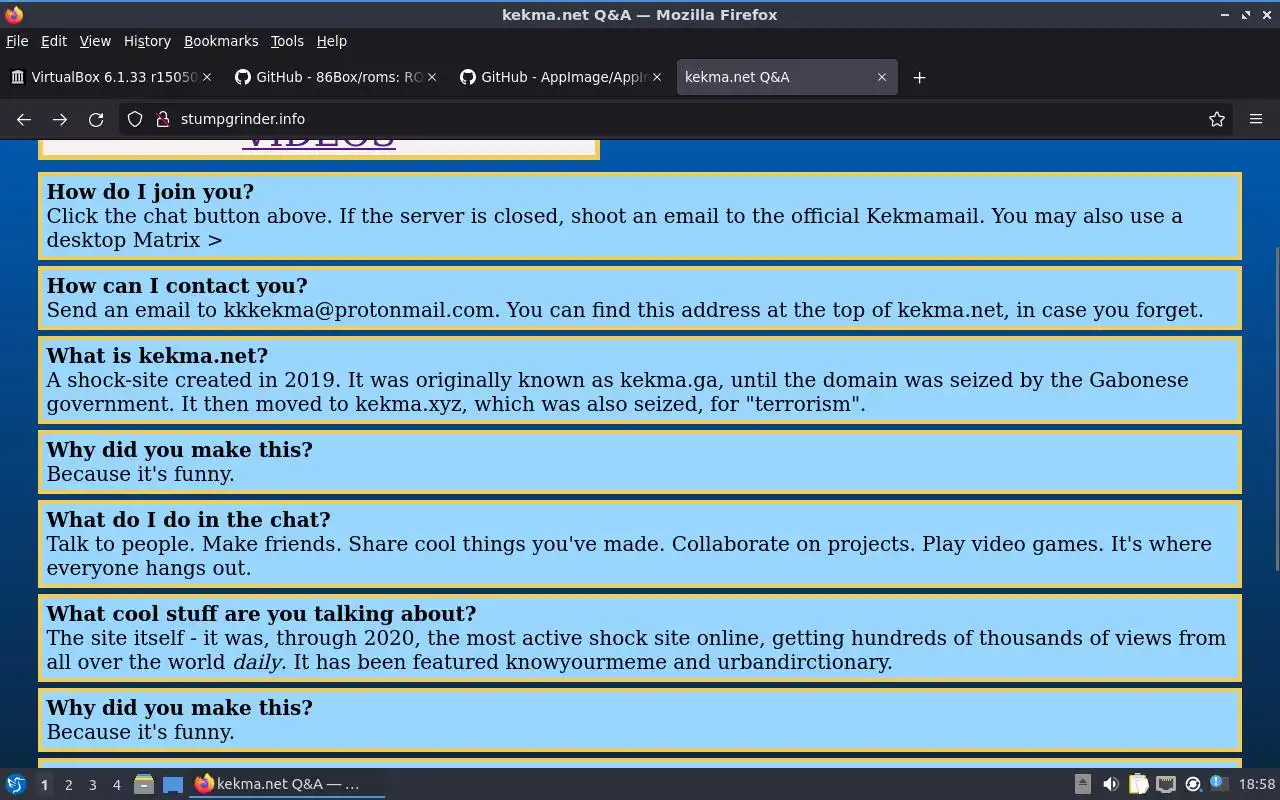The height and width of the screenshot is (800, 1280).
Task: Close the VirtualBox tab
Action: click(207, 77)
